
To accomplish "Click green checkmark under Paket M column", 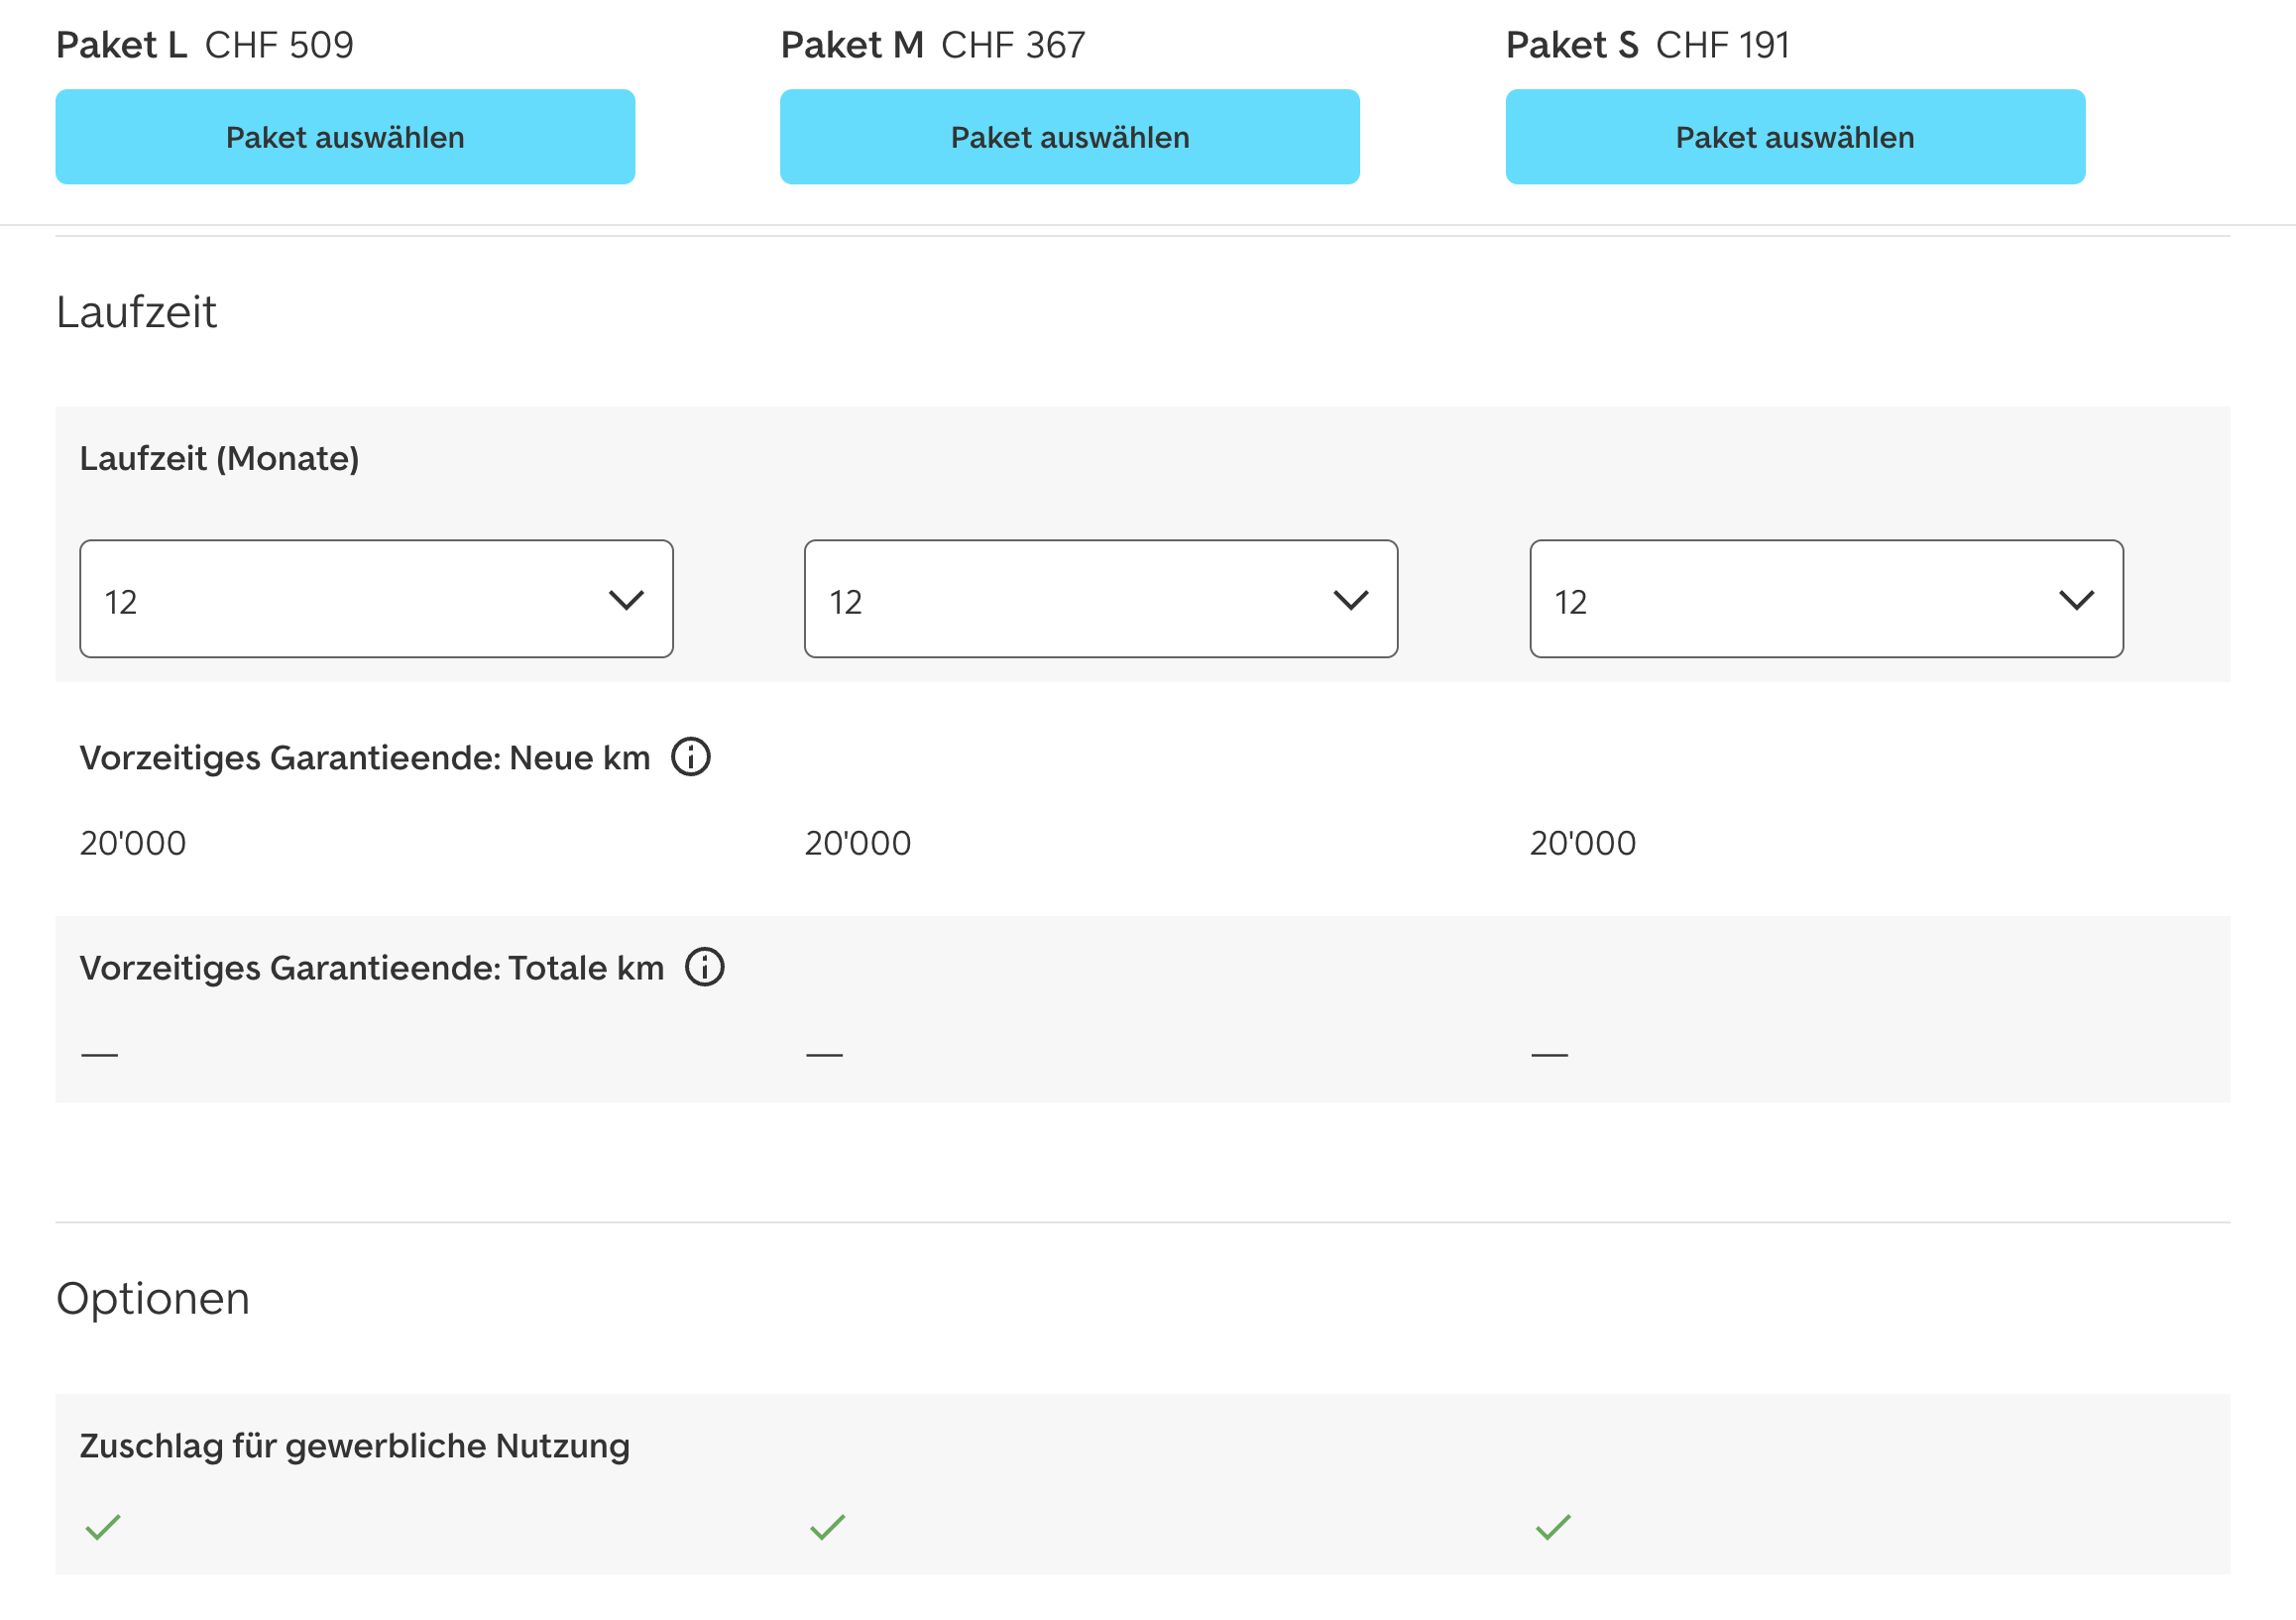I will point(827,1527).
